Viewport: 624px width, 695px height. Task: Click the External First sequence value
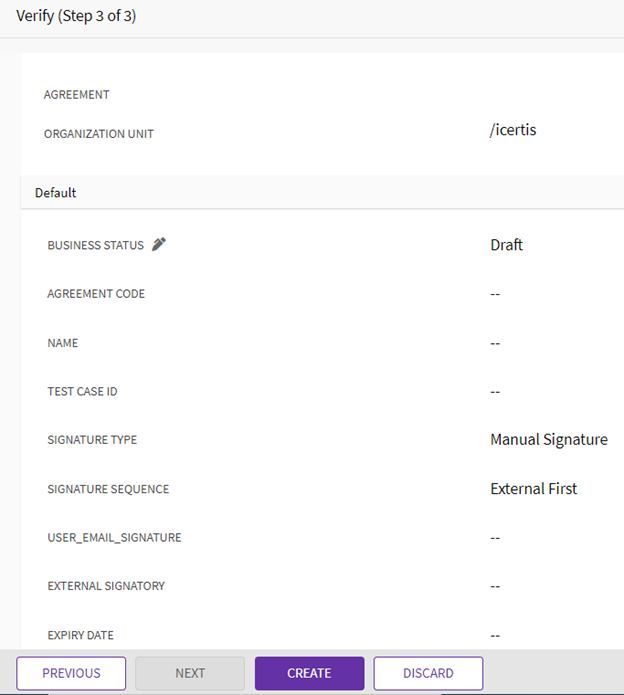[x=533, y=489]
